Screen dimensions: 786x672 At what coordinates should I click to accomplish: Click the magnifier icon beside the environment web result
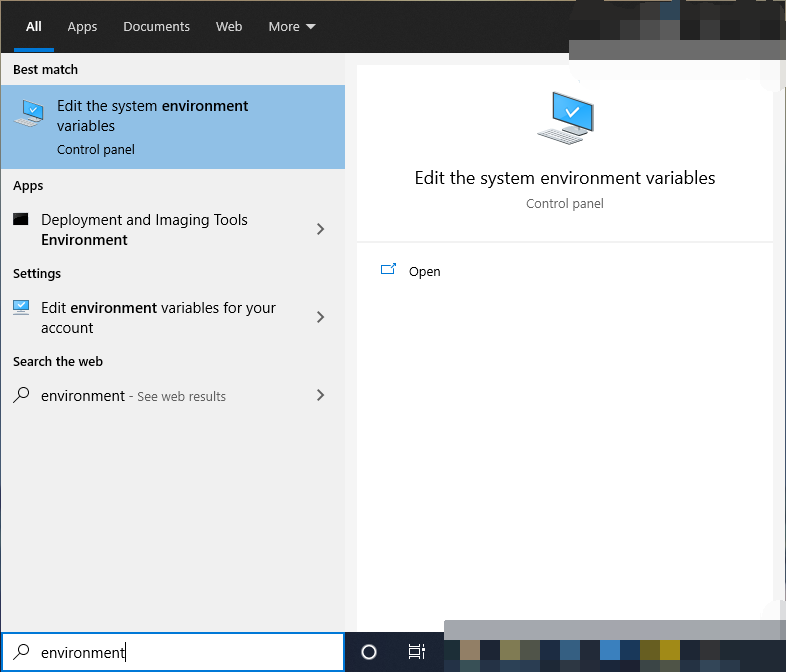tap(21, 395)
